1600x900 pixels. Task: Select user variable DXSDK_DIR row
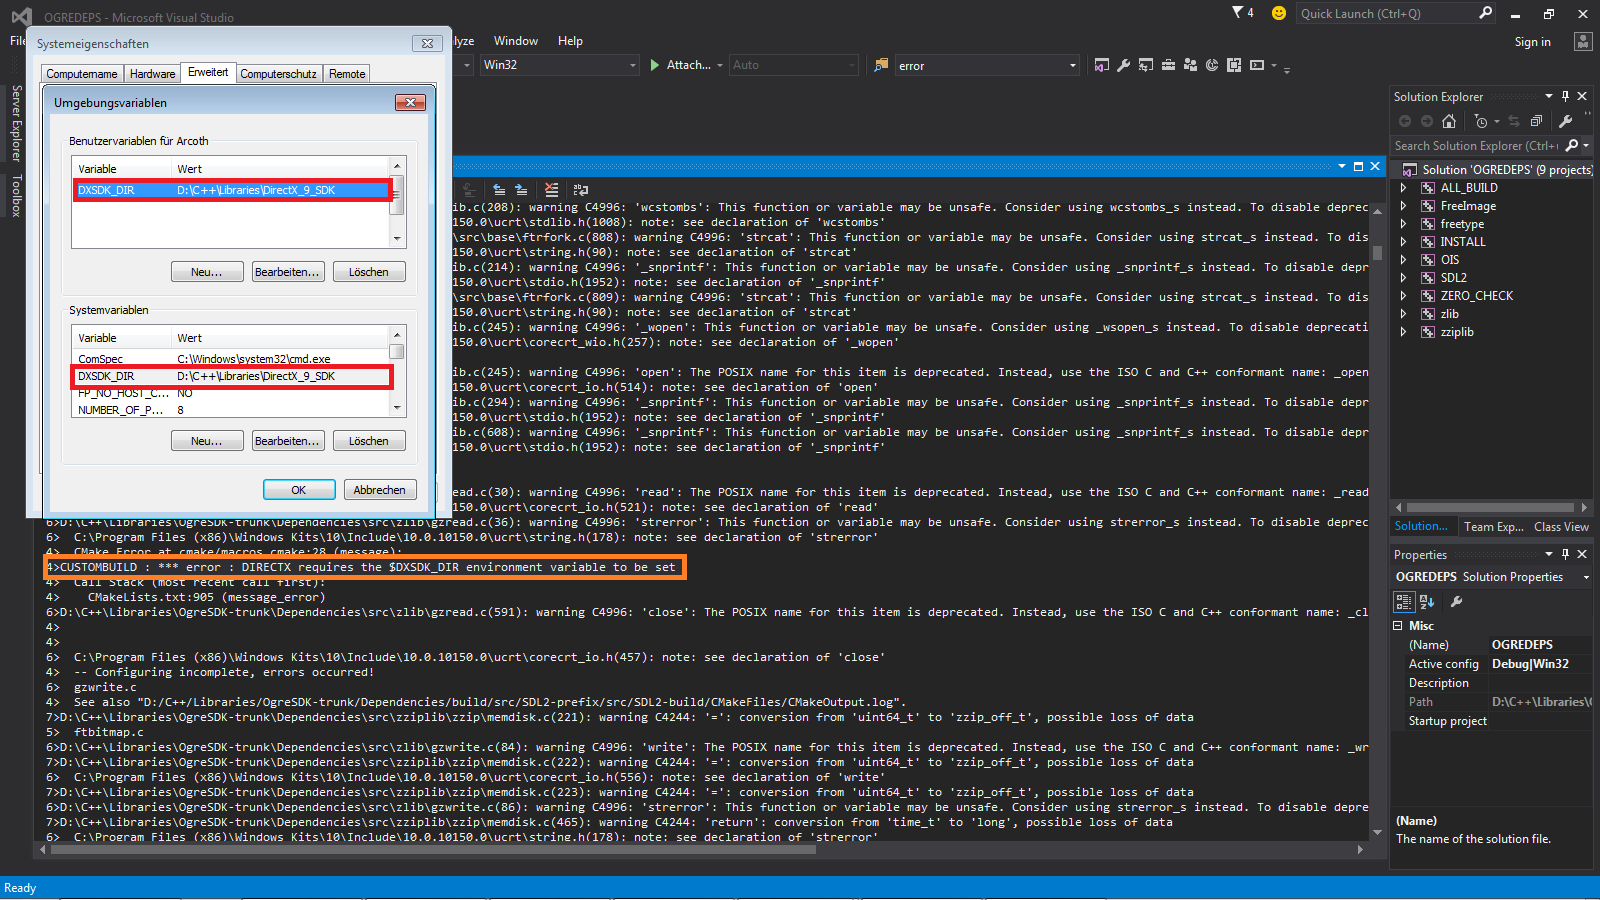point(232,190)
